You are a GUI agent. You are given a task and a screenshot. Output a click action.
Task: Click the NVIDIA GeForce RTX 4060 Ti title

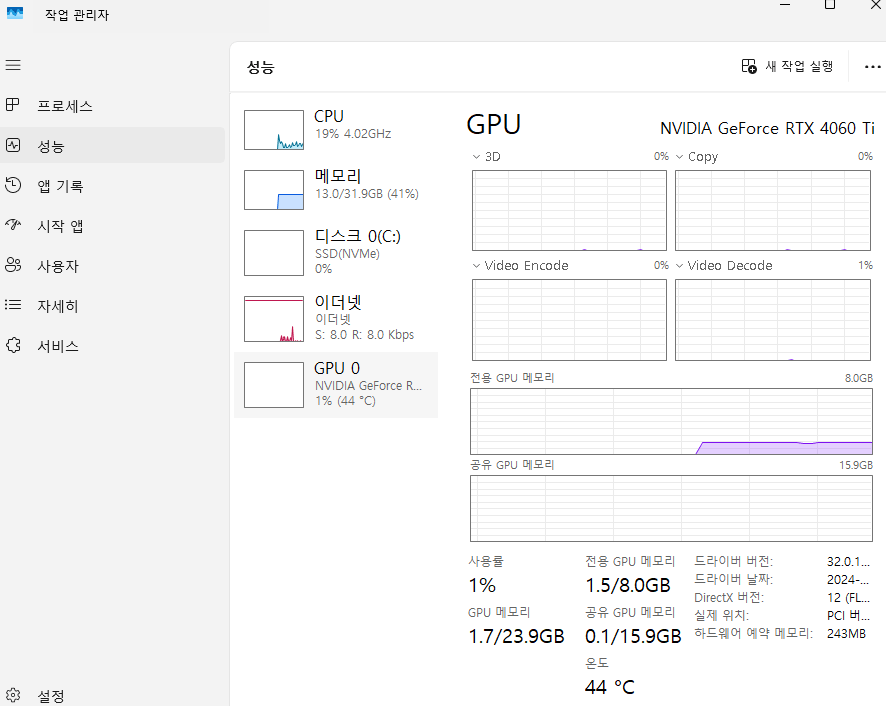[x=767, y=129]
